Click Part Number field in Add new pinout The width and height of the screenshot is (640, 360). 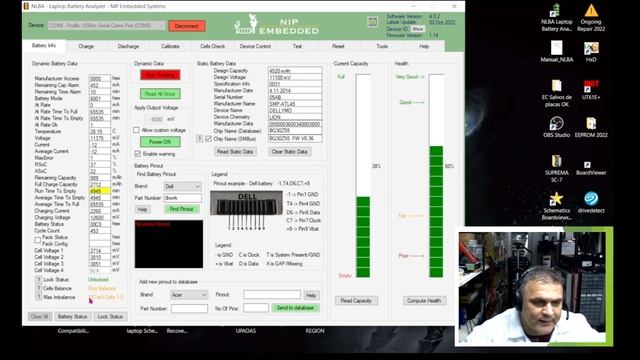(189, 308)
